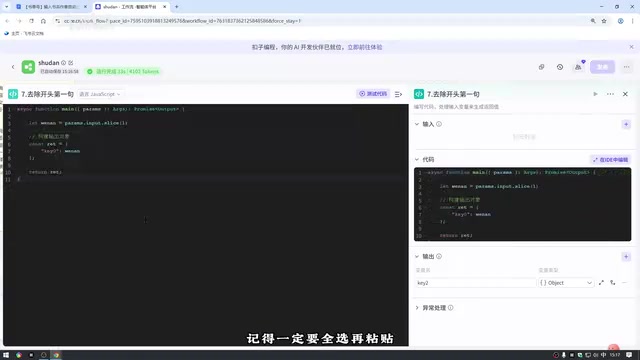The image size is (640, 360).
Task: Click the run-completed green status badge
Action: coord(123,71)
